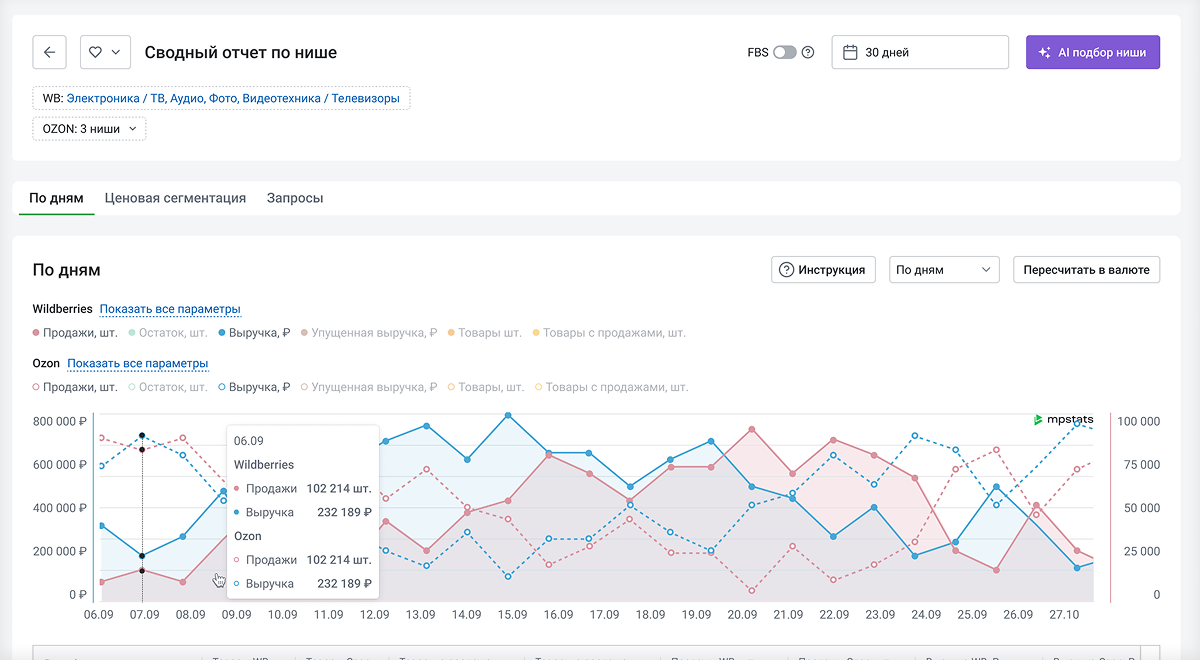Click the 800 000 ₽ axis label
This screenshot has width=1200, height=660.
click(x=61, y=421)
